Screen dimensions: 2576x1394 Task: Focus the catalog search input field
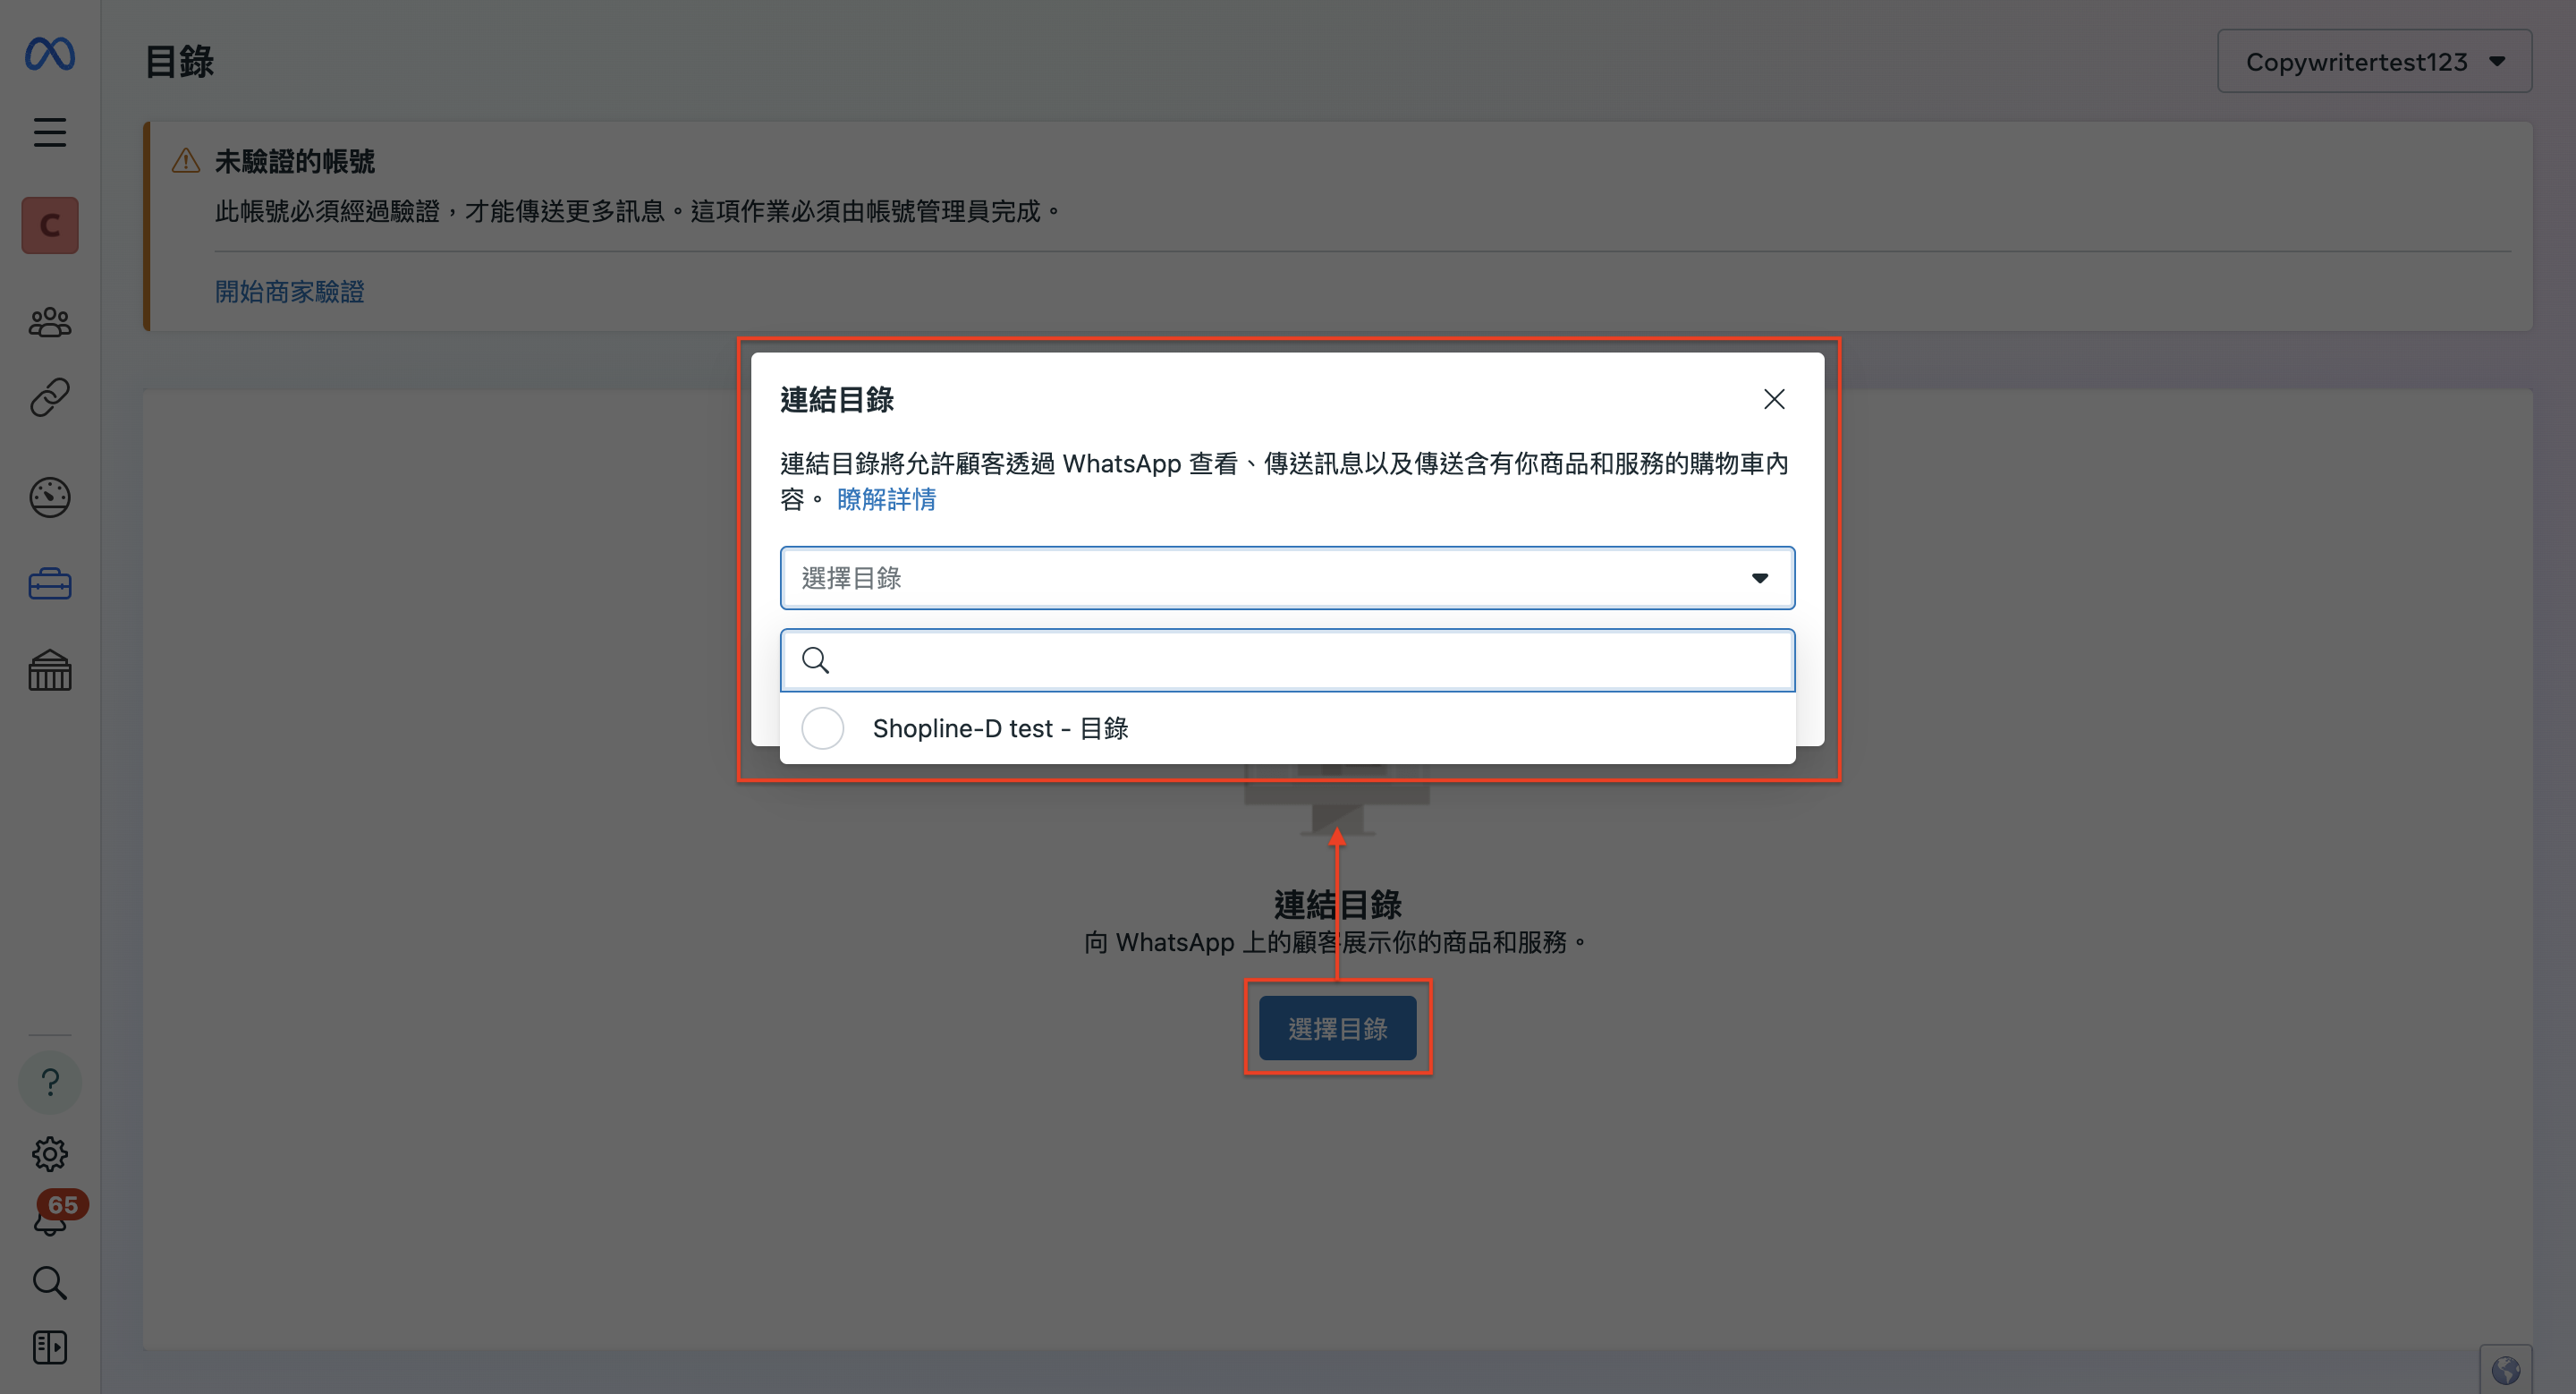point(1288,660)
